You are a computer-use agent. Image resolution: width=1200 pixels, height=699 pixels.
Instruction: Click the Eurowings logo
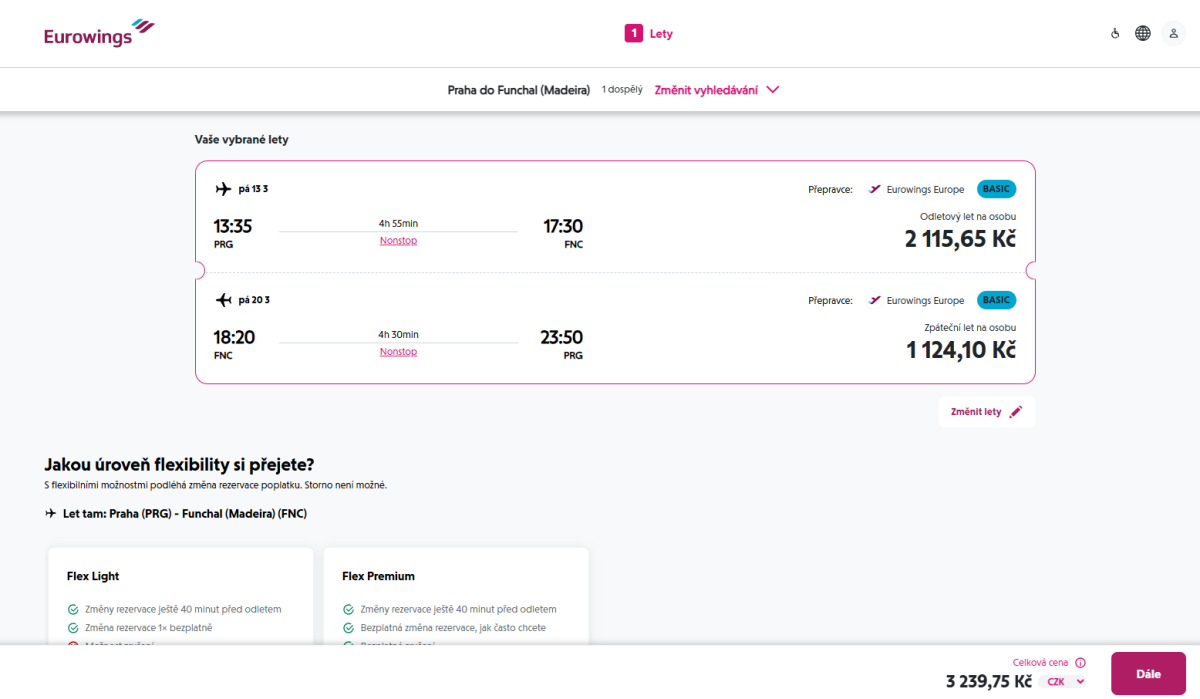[100, 33]
